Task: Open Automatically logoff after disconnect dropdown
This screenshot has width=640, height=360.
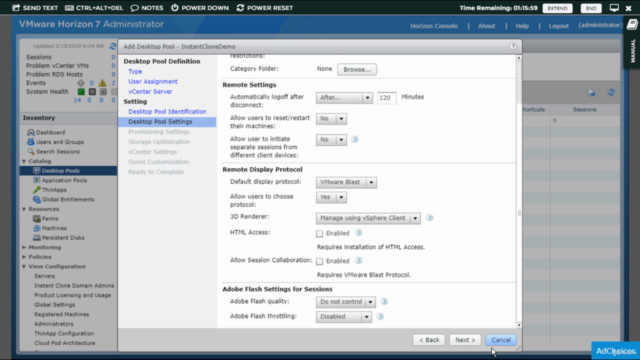Action: [344, 98]
